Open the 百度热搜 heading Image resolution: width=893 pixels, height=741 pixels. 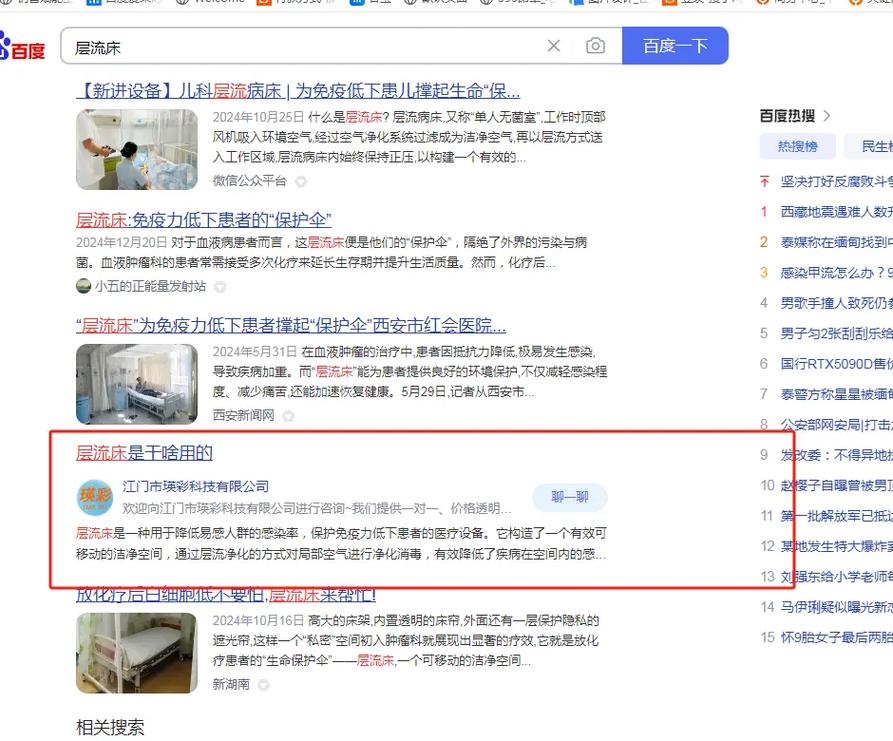click(787, 116)
